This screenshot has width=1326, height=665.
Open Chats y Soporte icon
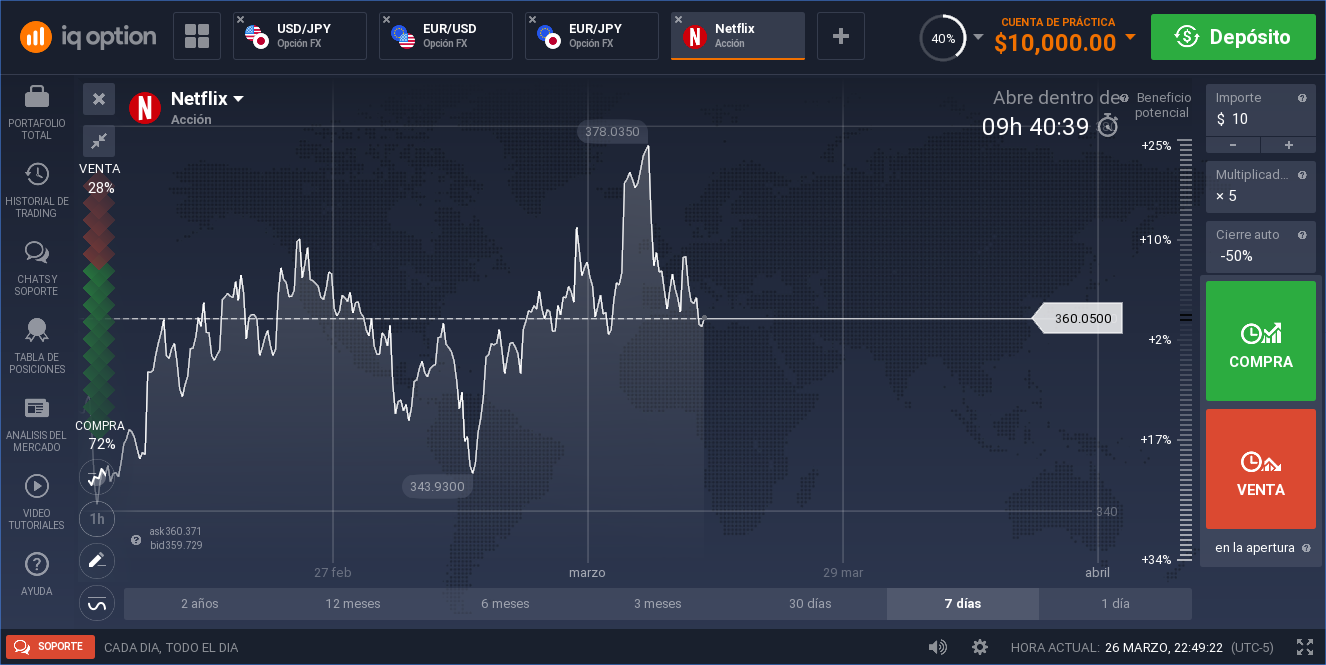[37, 252]
